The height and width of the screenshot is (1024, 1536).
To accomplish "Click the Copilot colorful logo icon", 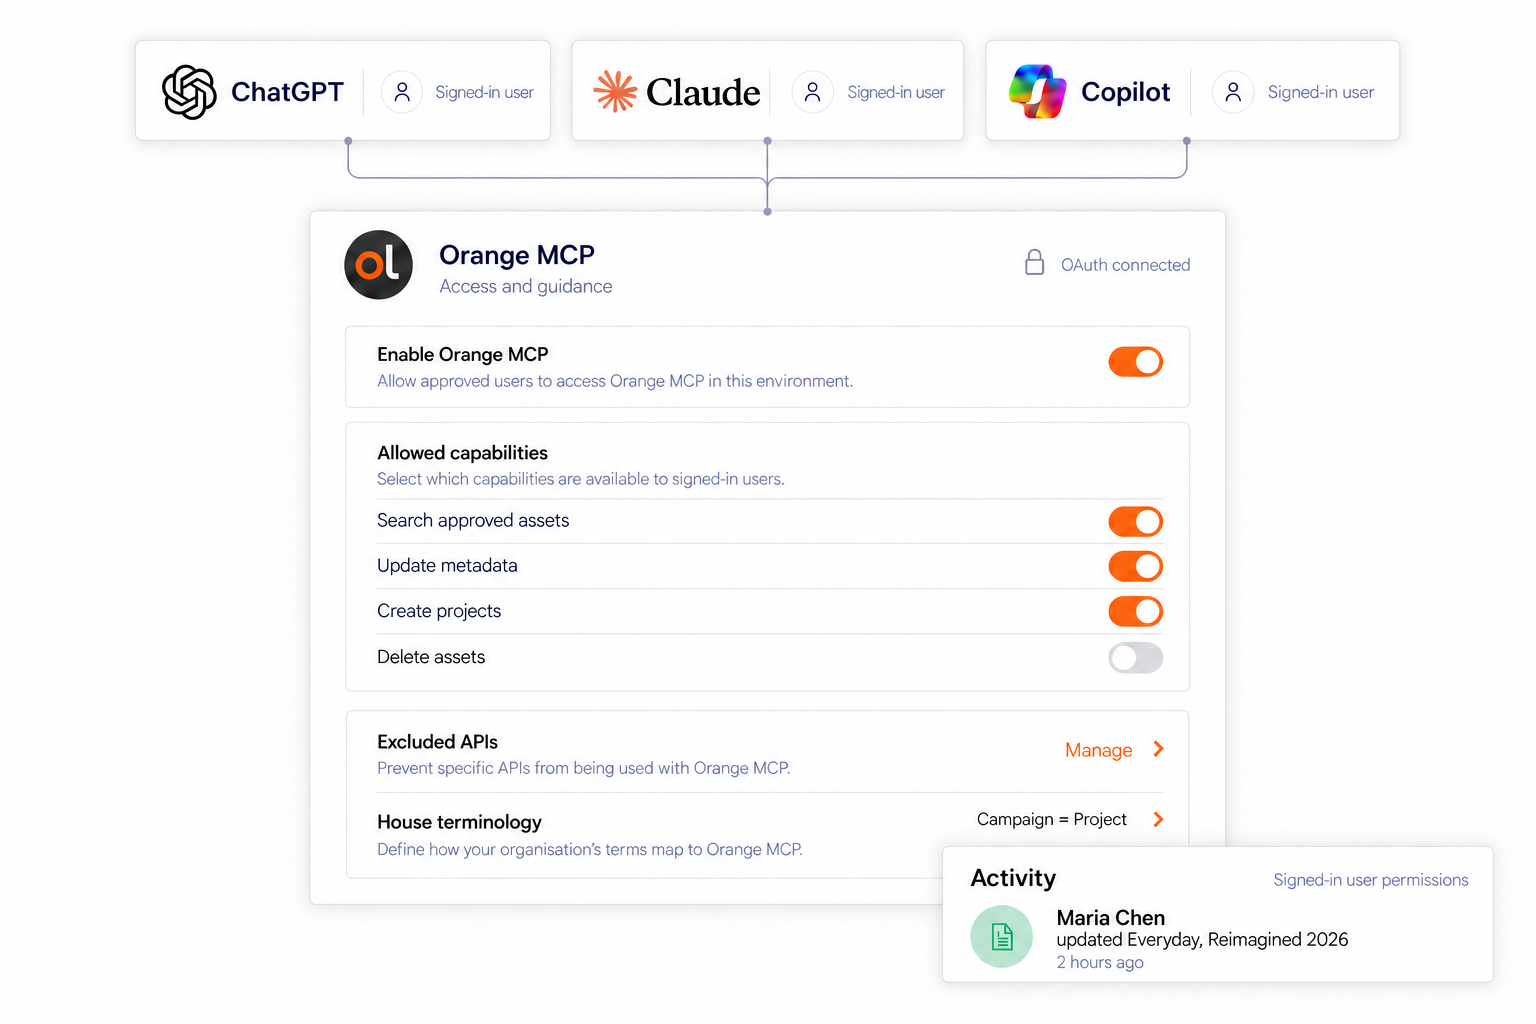I will click(1037, 92).
